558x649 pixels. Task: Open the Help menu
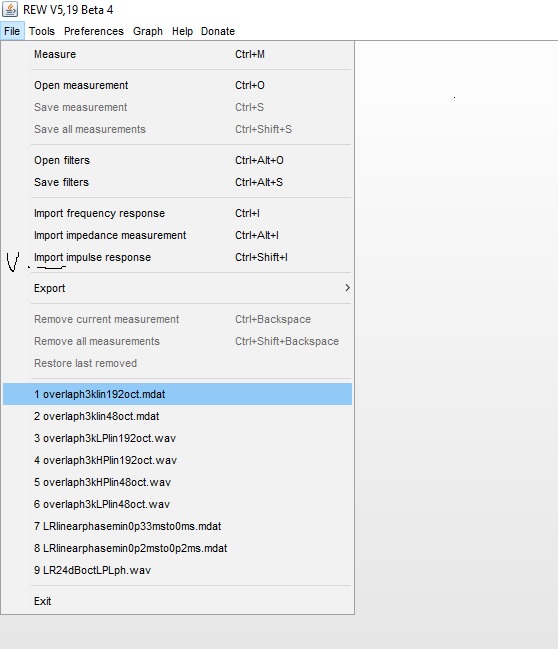182,31
